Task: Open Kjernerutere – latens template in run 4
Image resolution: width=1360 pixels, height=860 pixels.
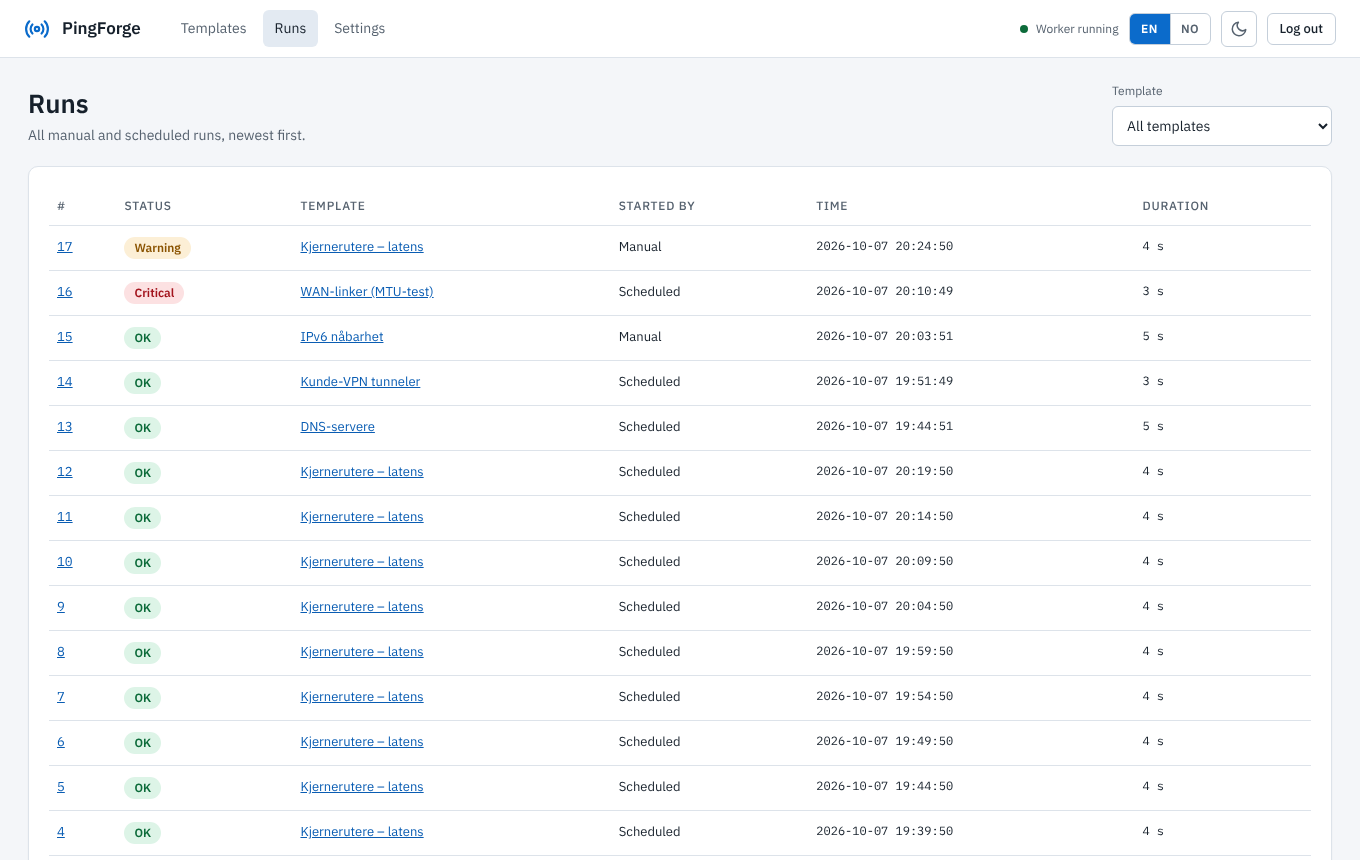Action: (362, 832)
